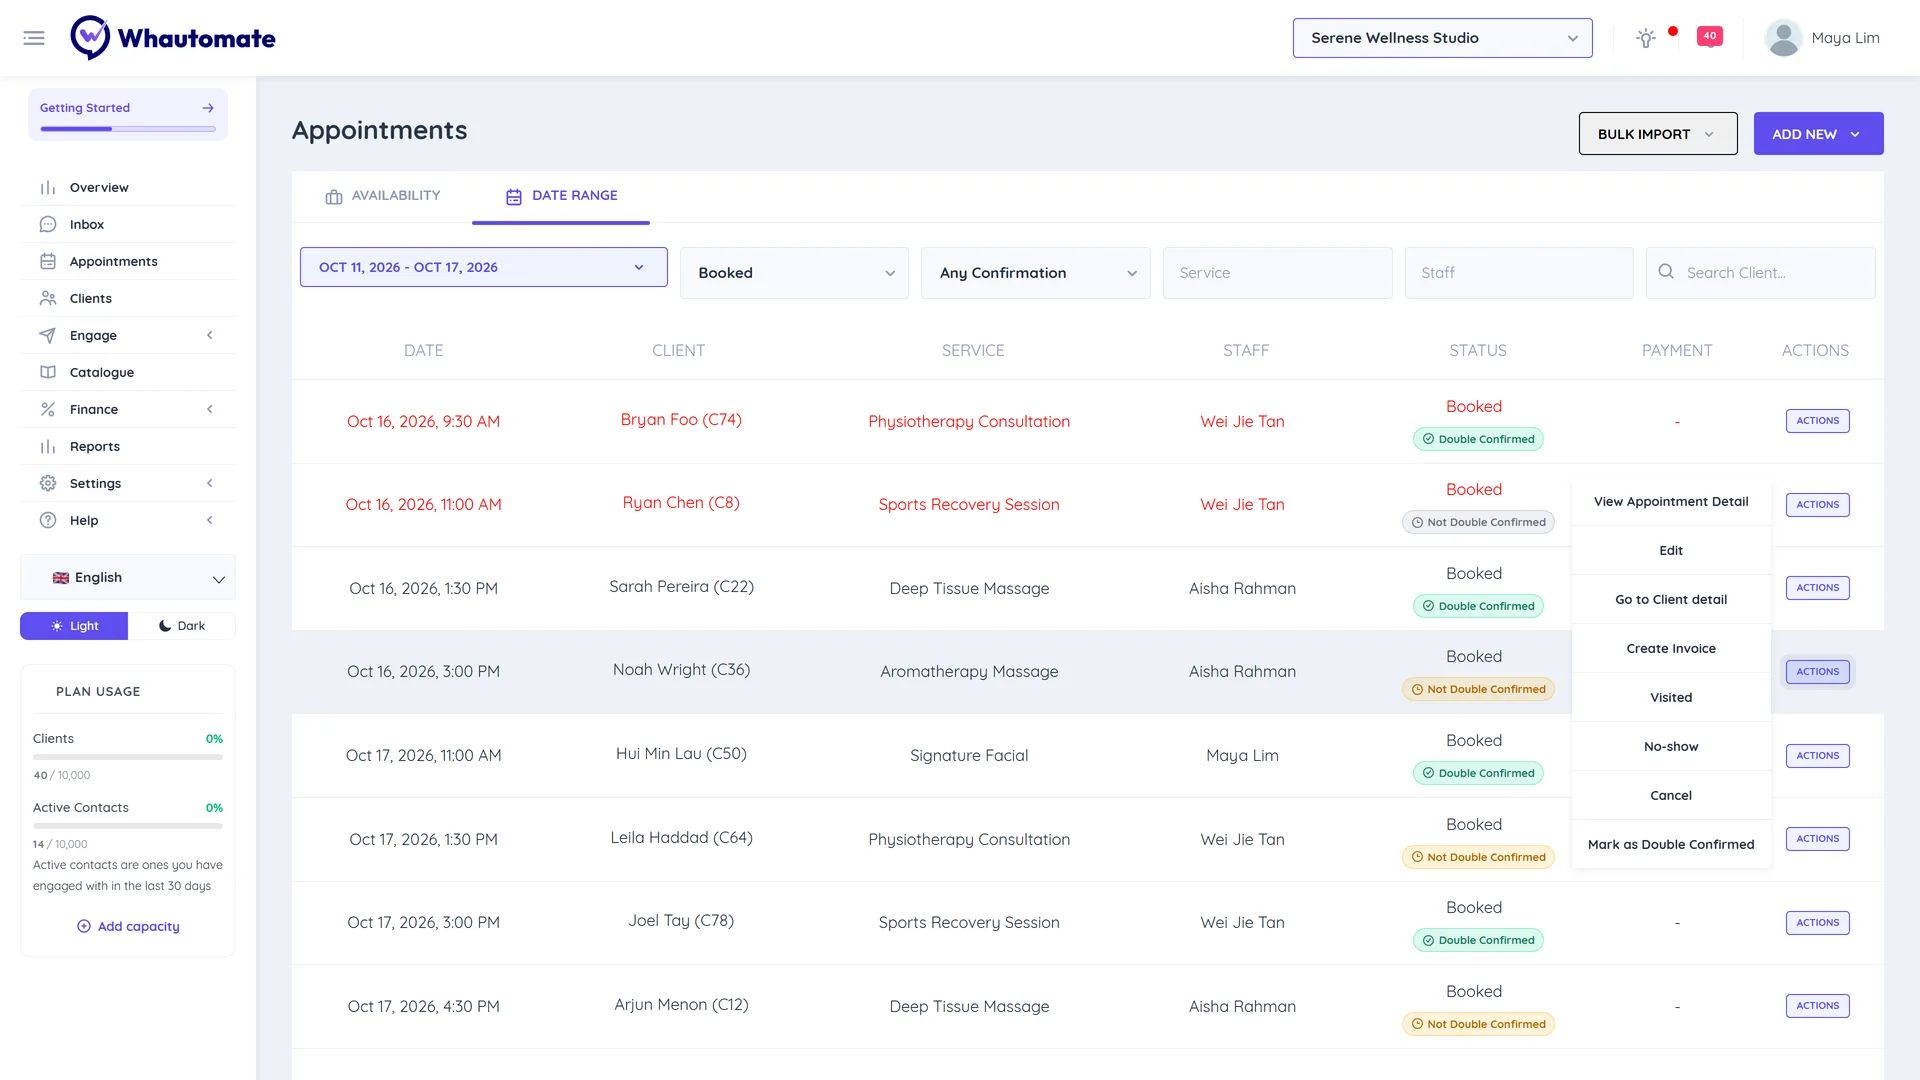Switch to Light theme
This screenshot has width=1920, height=1080.
(x=74, y=626)
